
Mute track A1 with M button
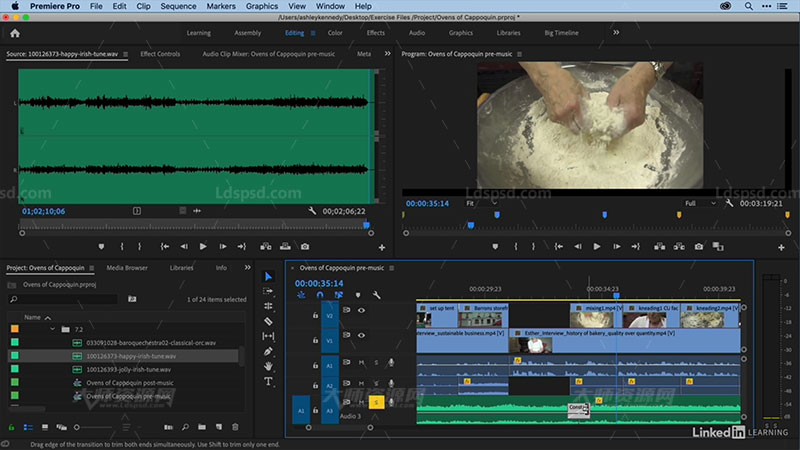pyautogui.click(x=361, y=363)
